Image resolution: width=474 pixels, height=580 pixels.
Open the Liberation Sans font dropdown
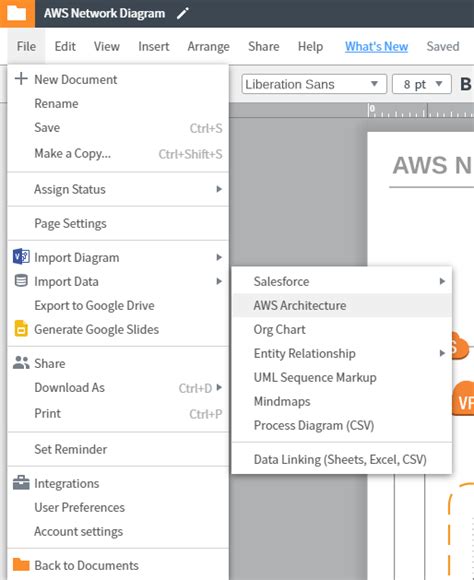tap(314, 84)
